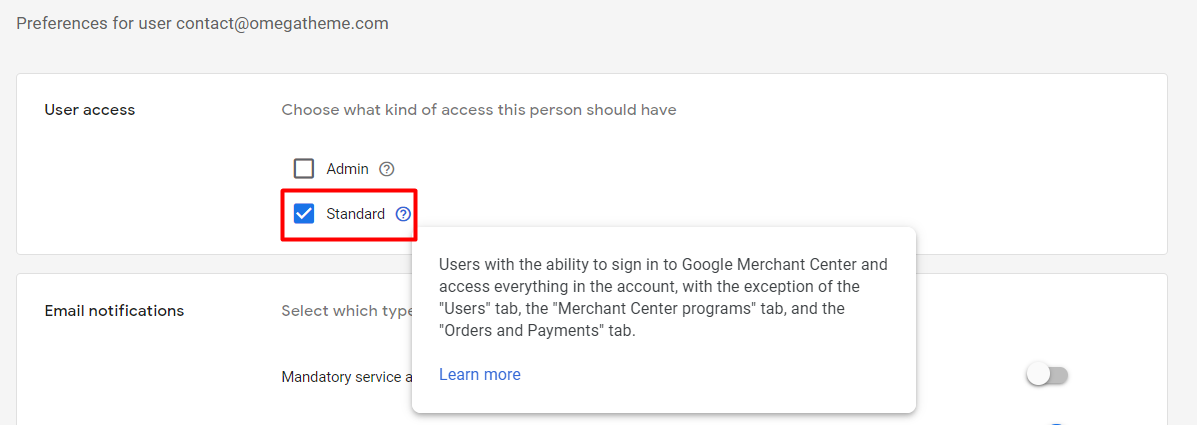Click the Email notifications section heading

click(x=114, y=311)
